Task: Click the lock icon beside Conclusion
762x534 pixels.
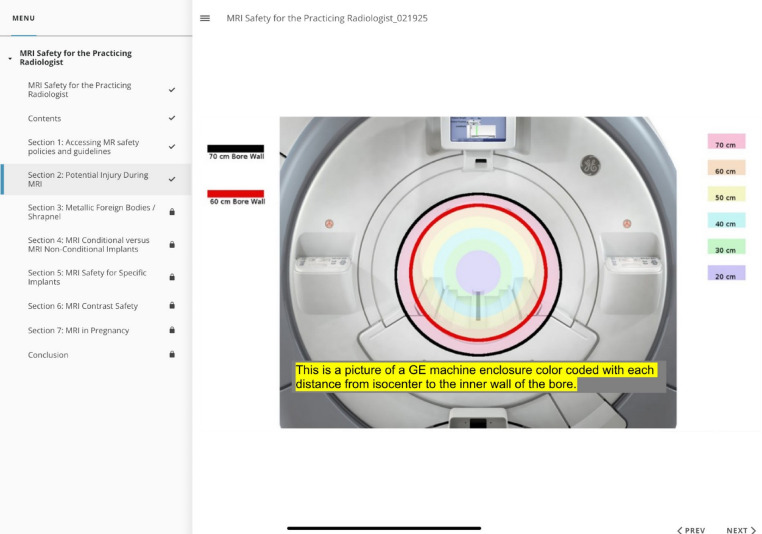Action: pyautogui.click(x=172, y=354)
